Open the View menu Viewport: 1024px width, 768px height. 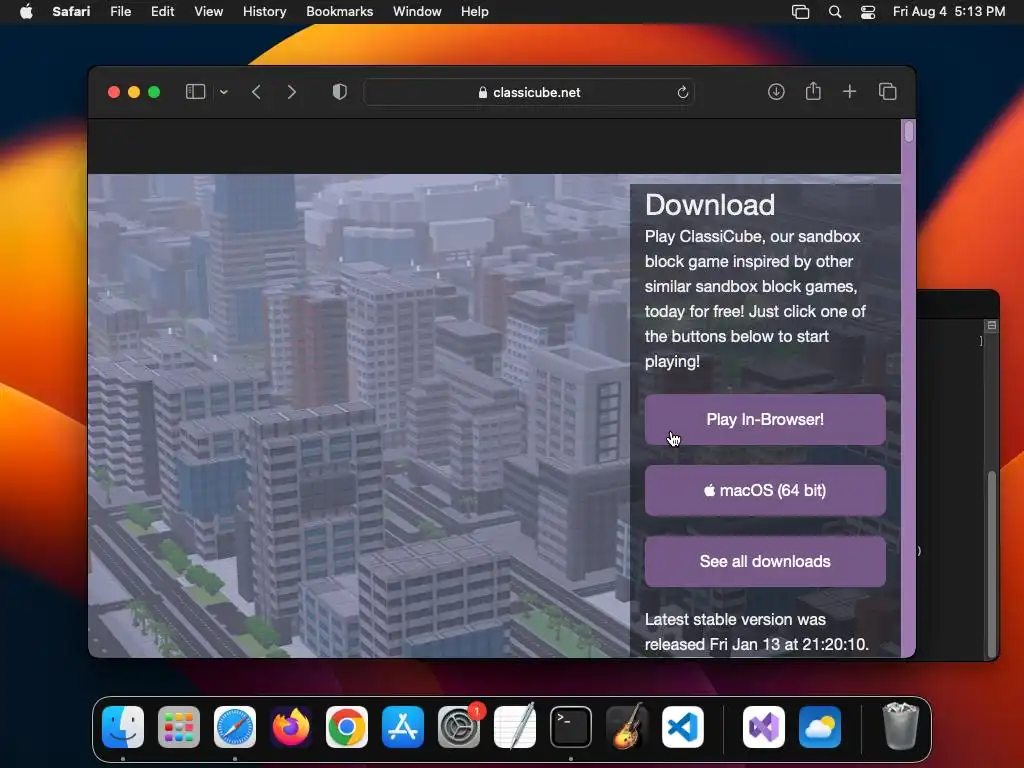coord(208,12)
